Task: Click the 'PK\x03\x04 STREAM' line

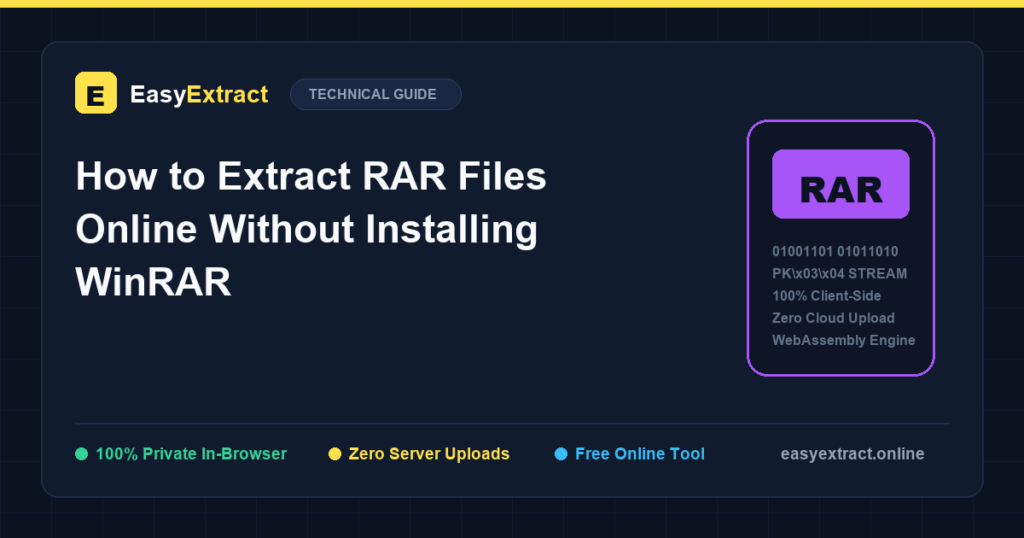Action: pos(839,274)
